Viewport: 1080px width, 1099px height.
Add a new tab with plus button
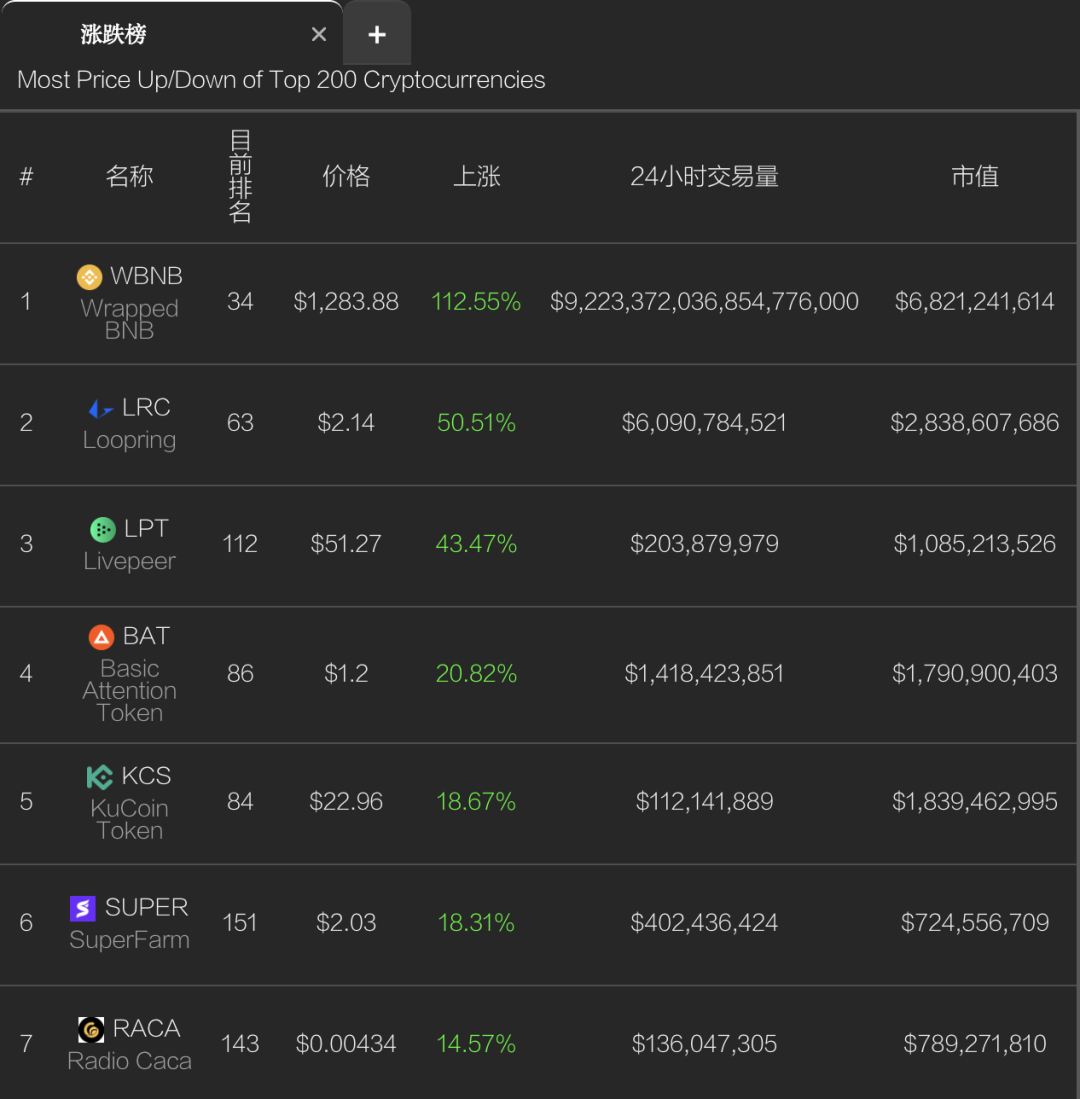pos(377,34)
